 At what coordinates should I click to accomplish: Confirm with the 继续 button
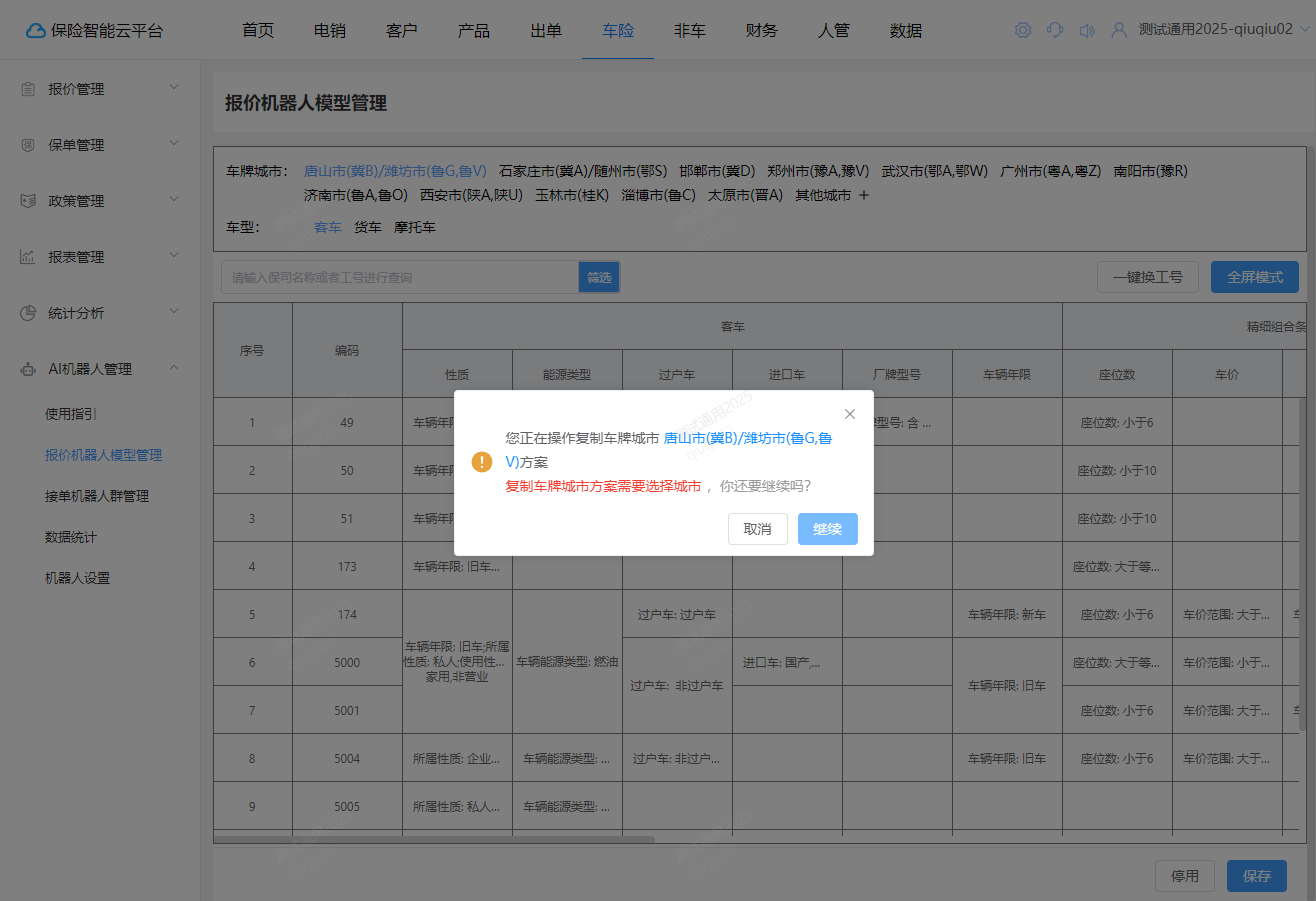point(828,529)
